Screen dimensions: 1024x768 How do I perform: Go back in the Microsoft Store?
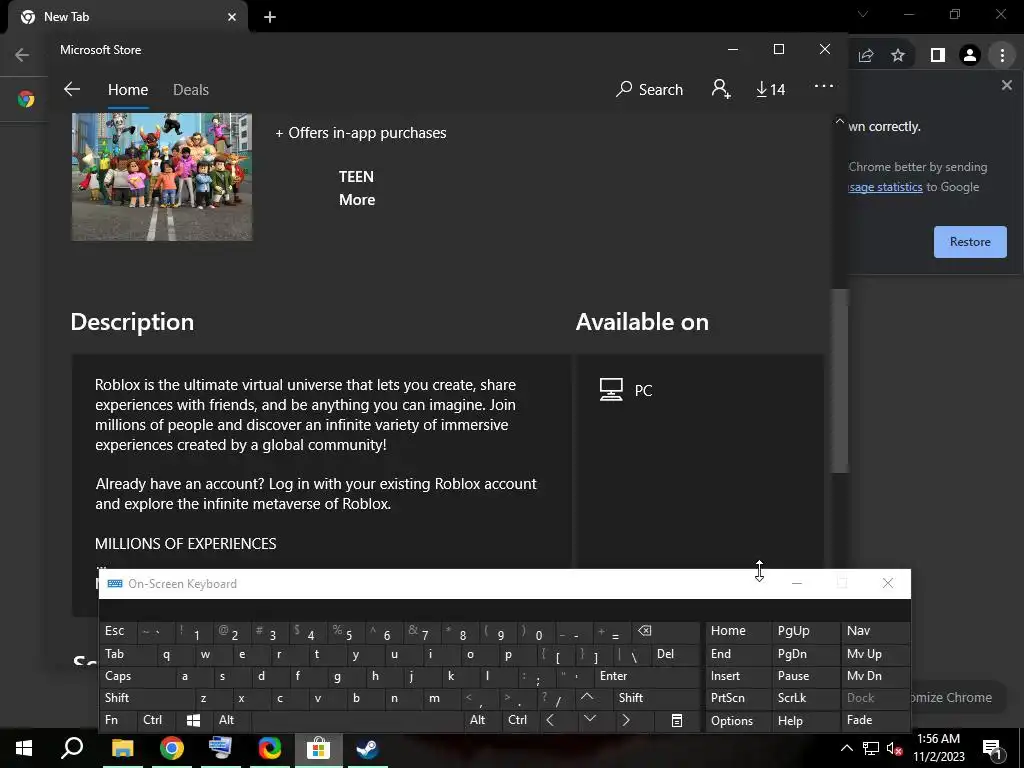[x=72, y=89]
